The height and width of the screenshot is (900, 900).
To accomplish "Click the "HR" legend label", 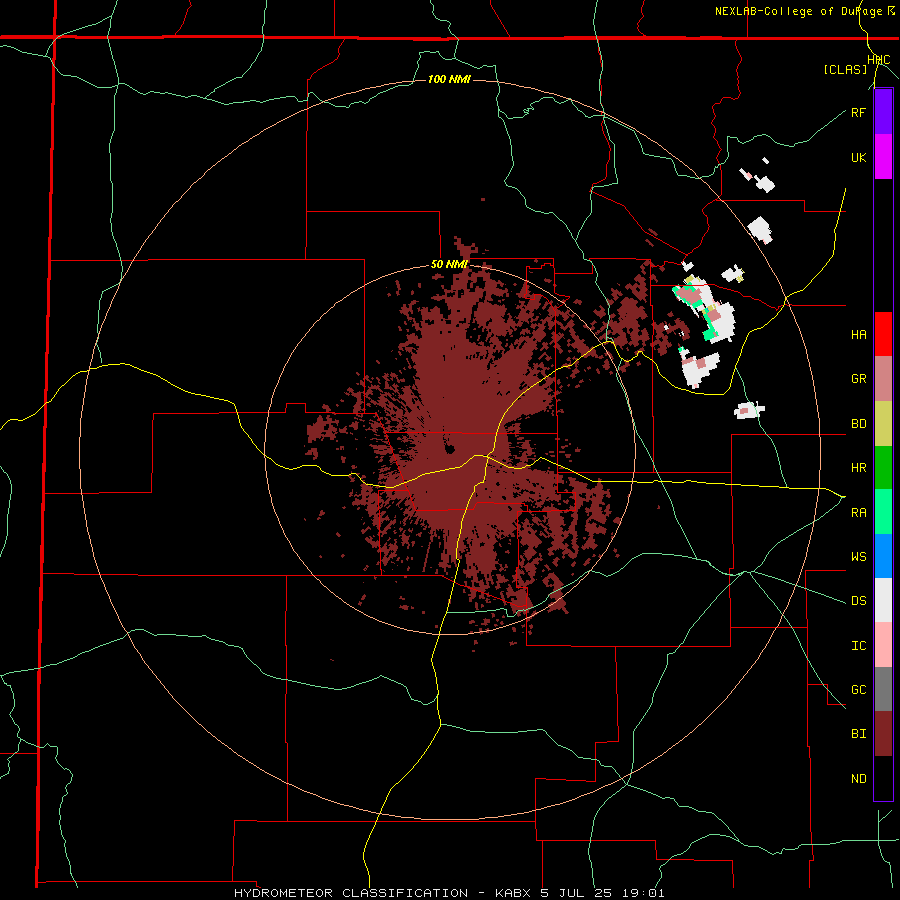I will (858, 468).
